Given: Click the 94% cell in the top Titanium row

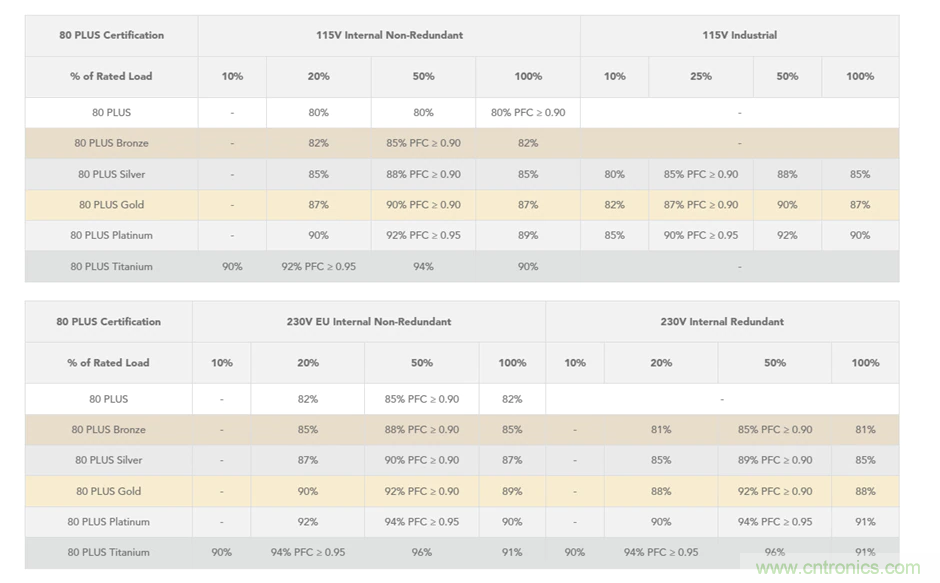Looking at the screenshot, I should pos(423,266).
